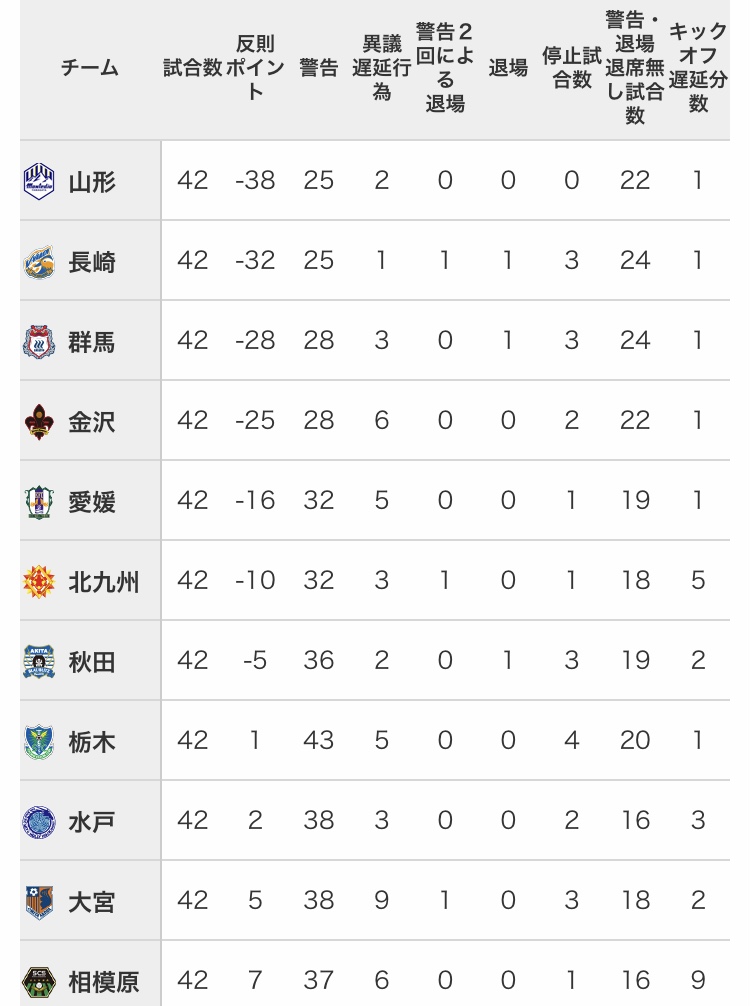Open the 山形 team name link
This screenshot has width=750, height=1006.
click(x=92, y=182)
